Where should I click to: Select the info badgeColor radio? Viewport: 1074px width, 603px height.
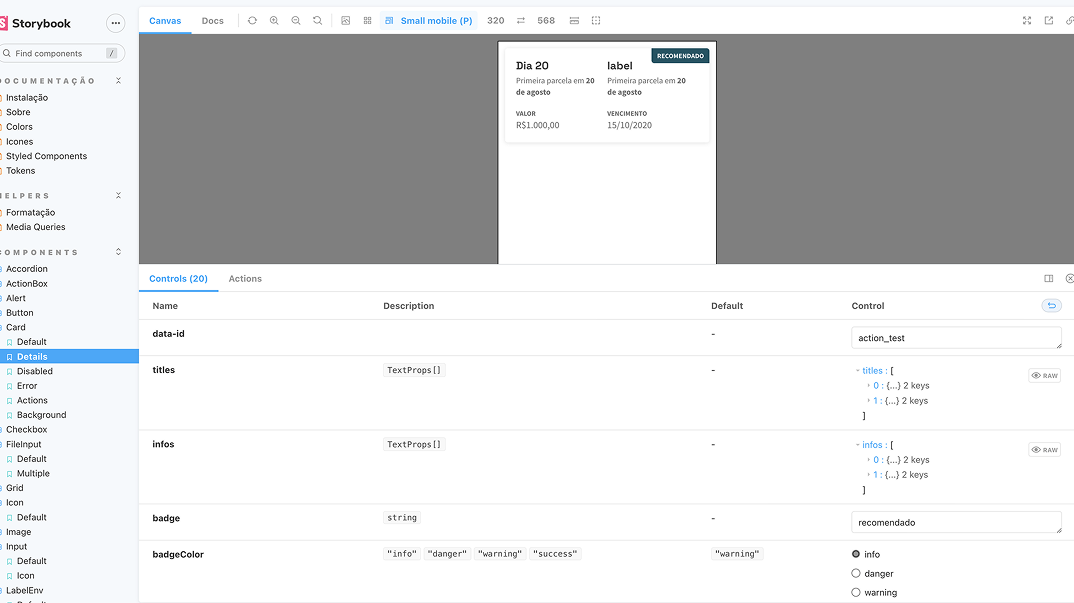[x=856, y=554]
